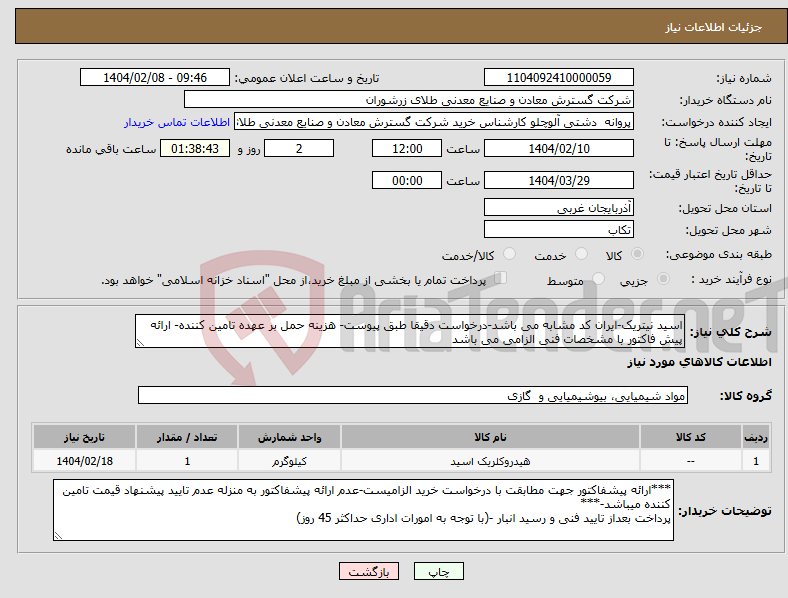The height and width of the screenshot is (598, 788).
Task: Click the جزئیات اطلاعات نیاز header title
Action: 714,27
